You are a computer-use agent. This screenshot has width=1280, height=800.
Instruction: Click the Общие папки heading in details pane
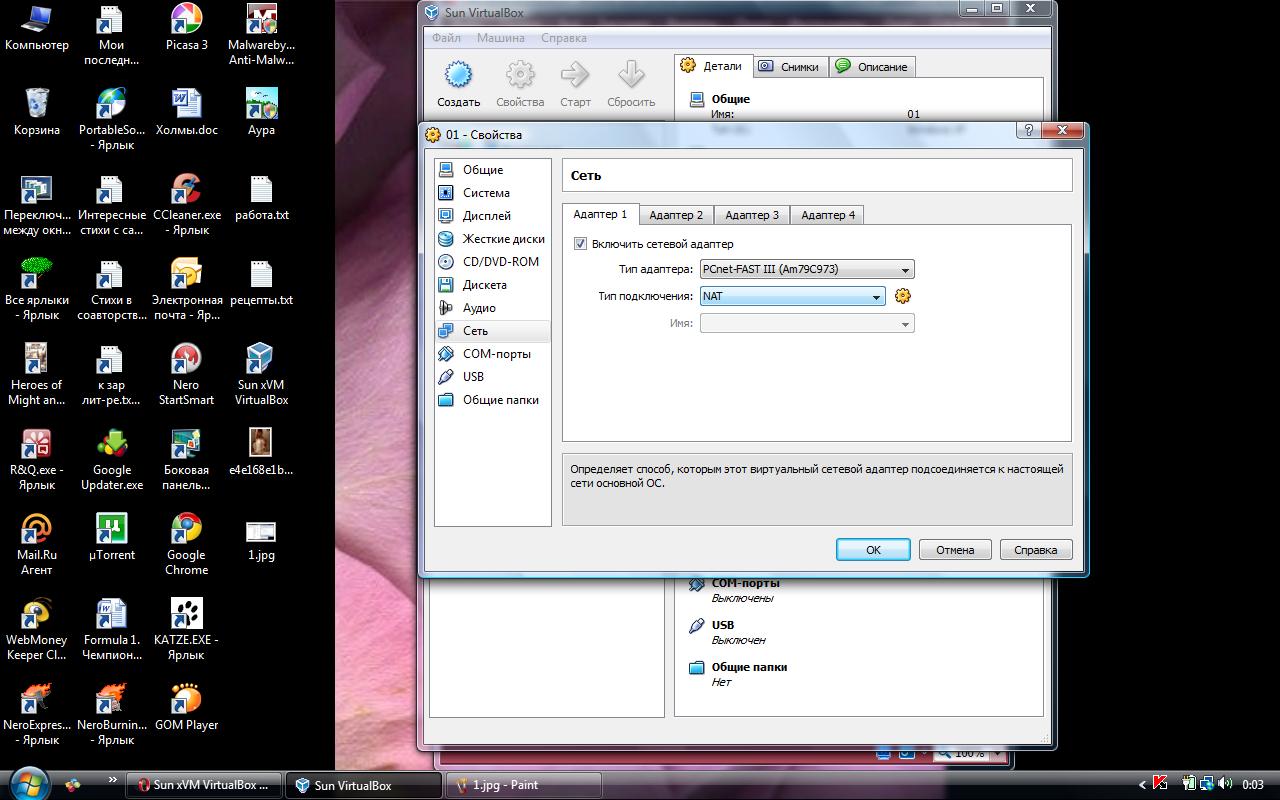749,667
